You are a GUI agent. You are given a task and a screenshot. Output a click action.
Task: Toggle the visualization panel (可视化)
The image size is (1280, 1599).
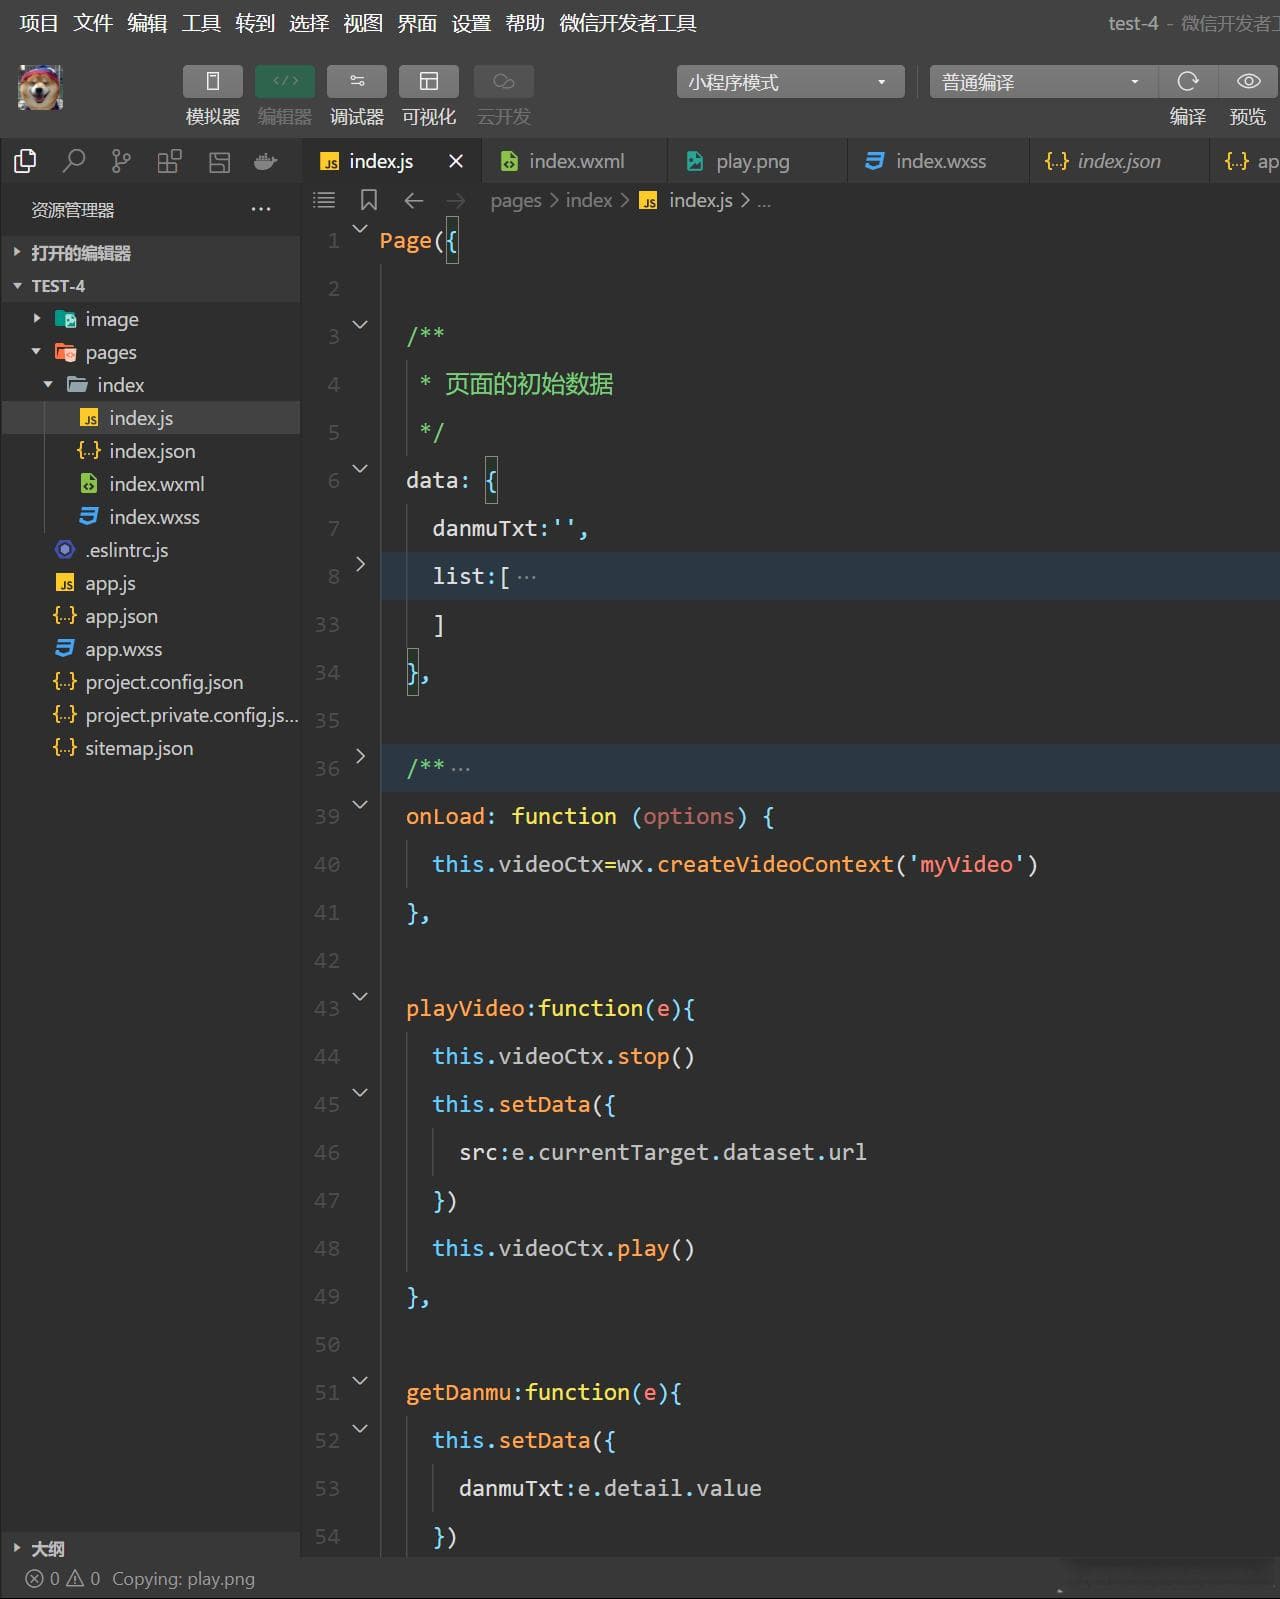click(x=429, y=82)
